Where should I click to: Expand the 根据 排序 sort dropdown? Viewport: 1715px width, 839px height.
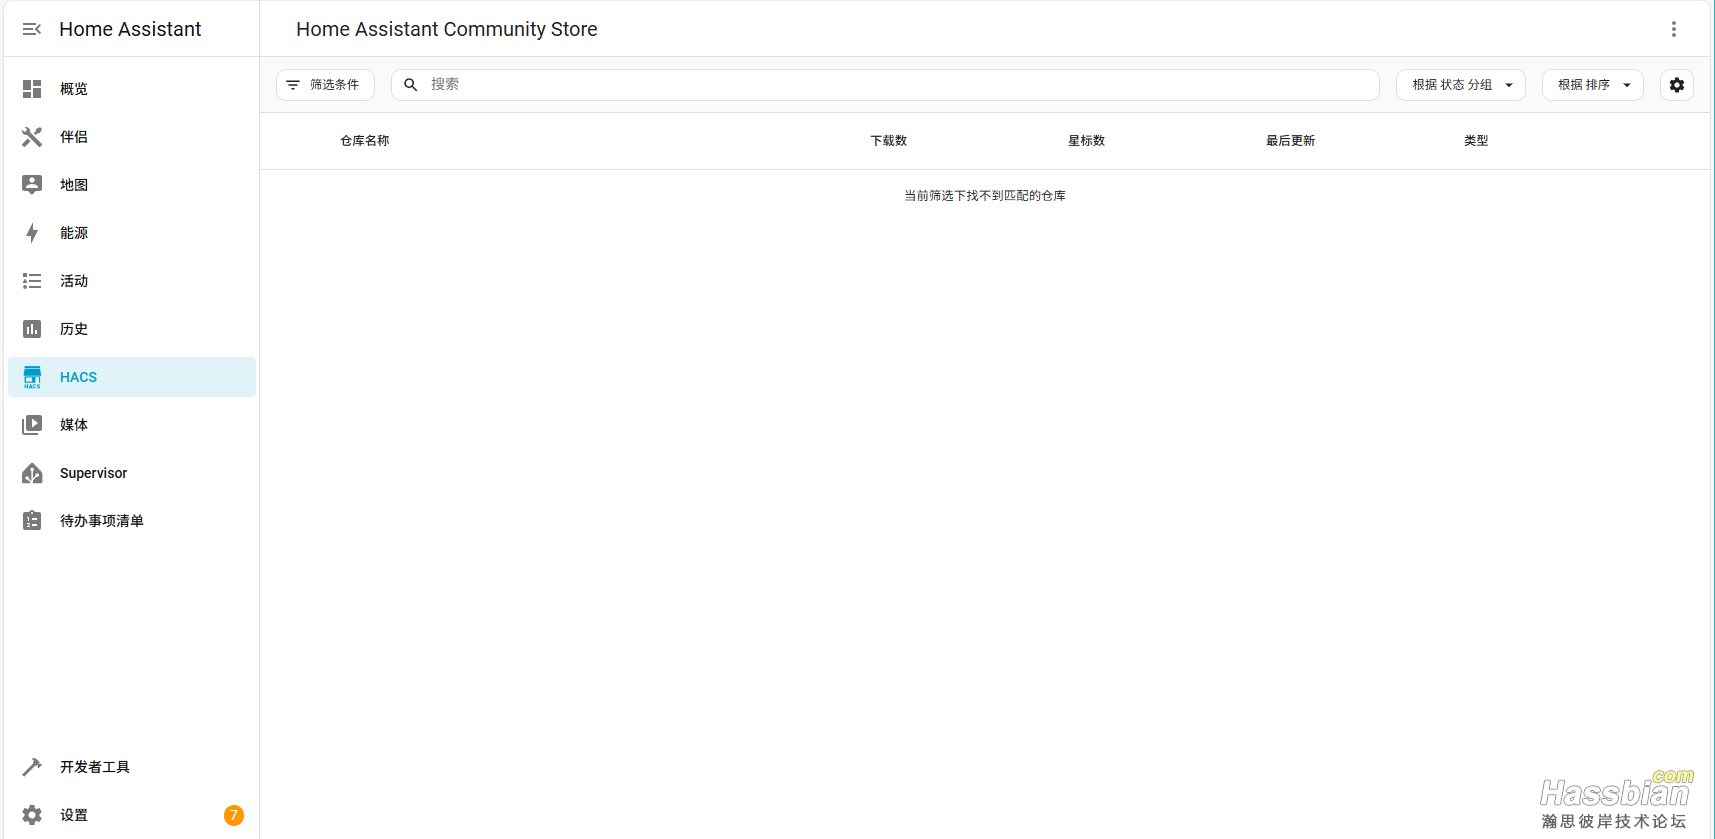pyautogui.click(x=1592, y=85)
